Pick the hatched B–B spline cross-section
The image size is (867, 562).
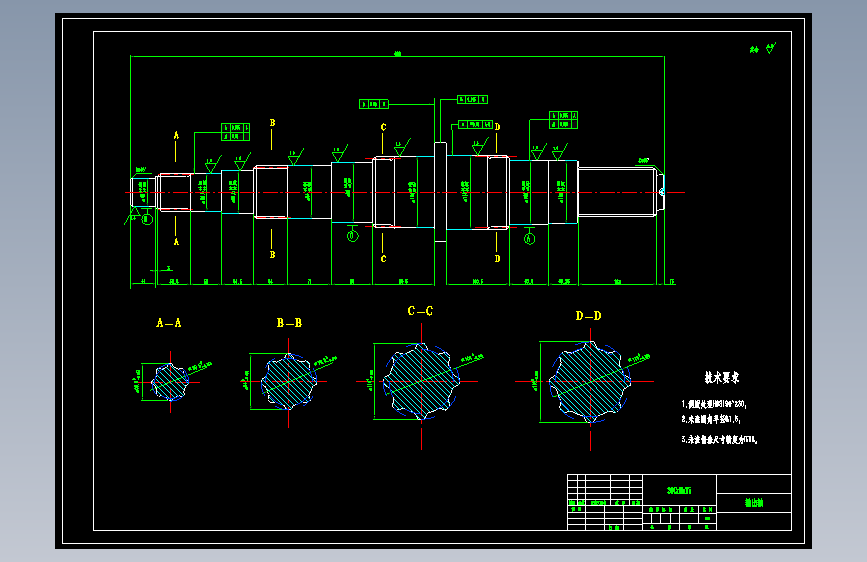[289, 382]
